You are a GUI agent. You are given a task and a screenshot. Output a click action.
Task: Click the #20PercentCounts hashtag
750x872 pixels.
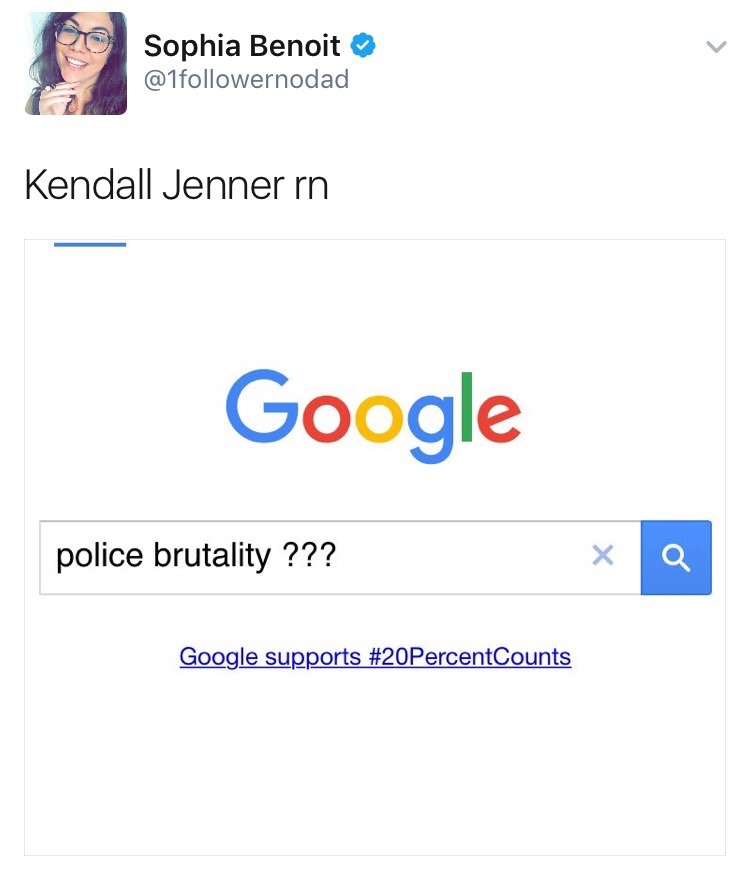(x=470, y=657)
